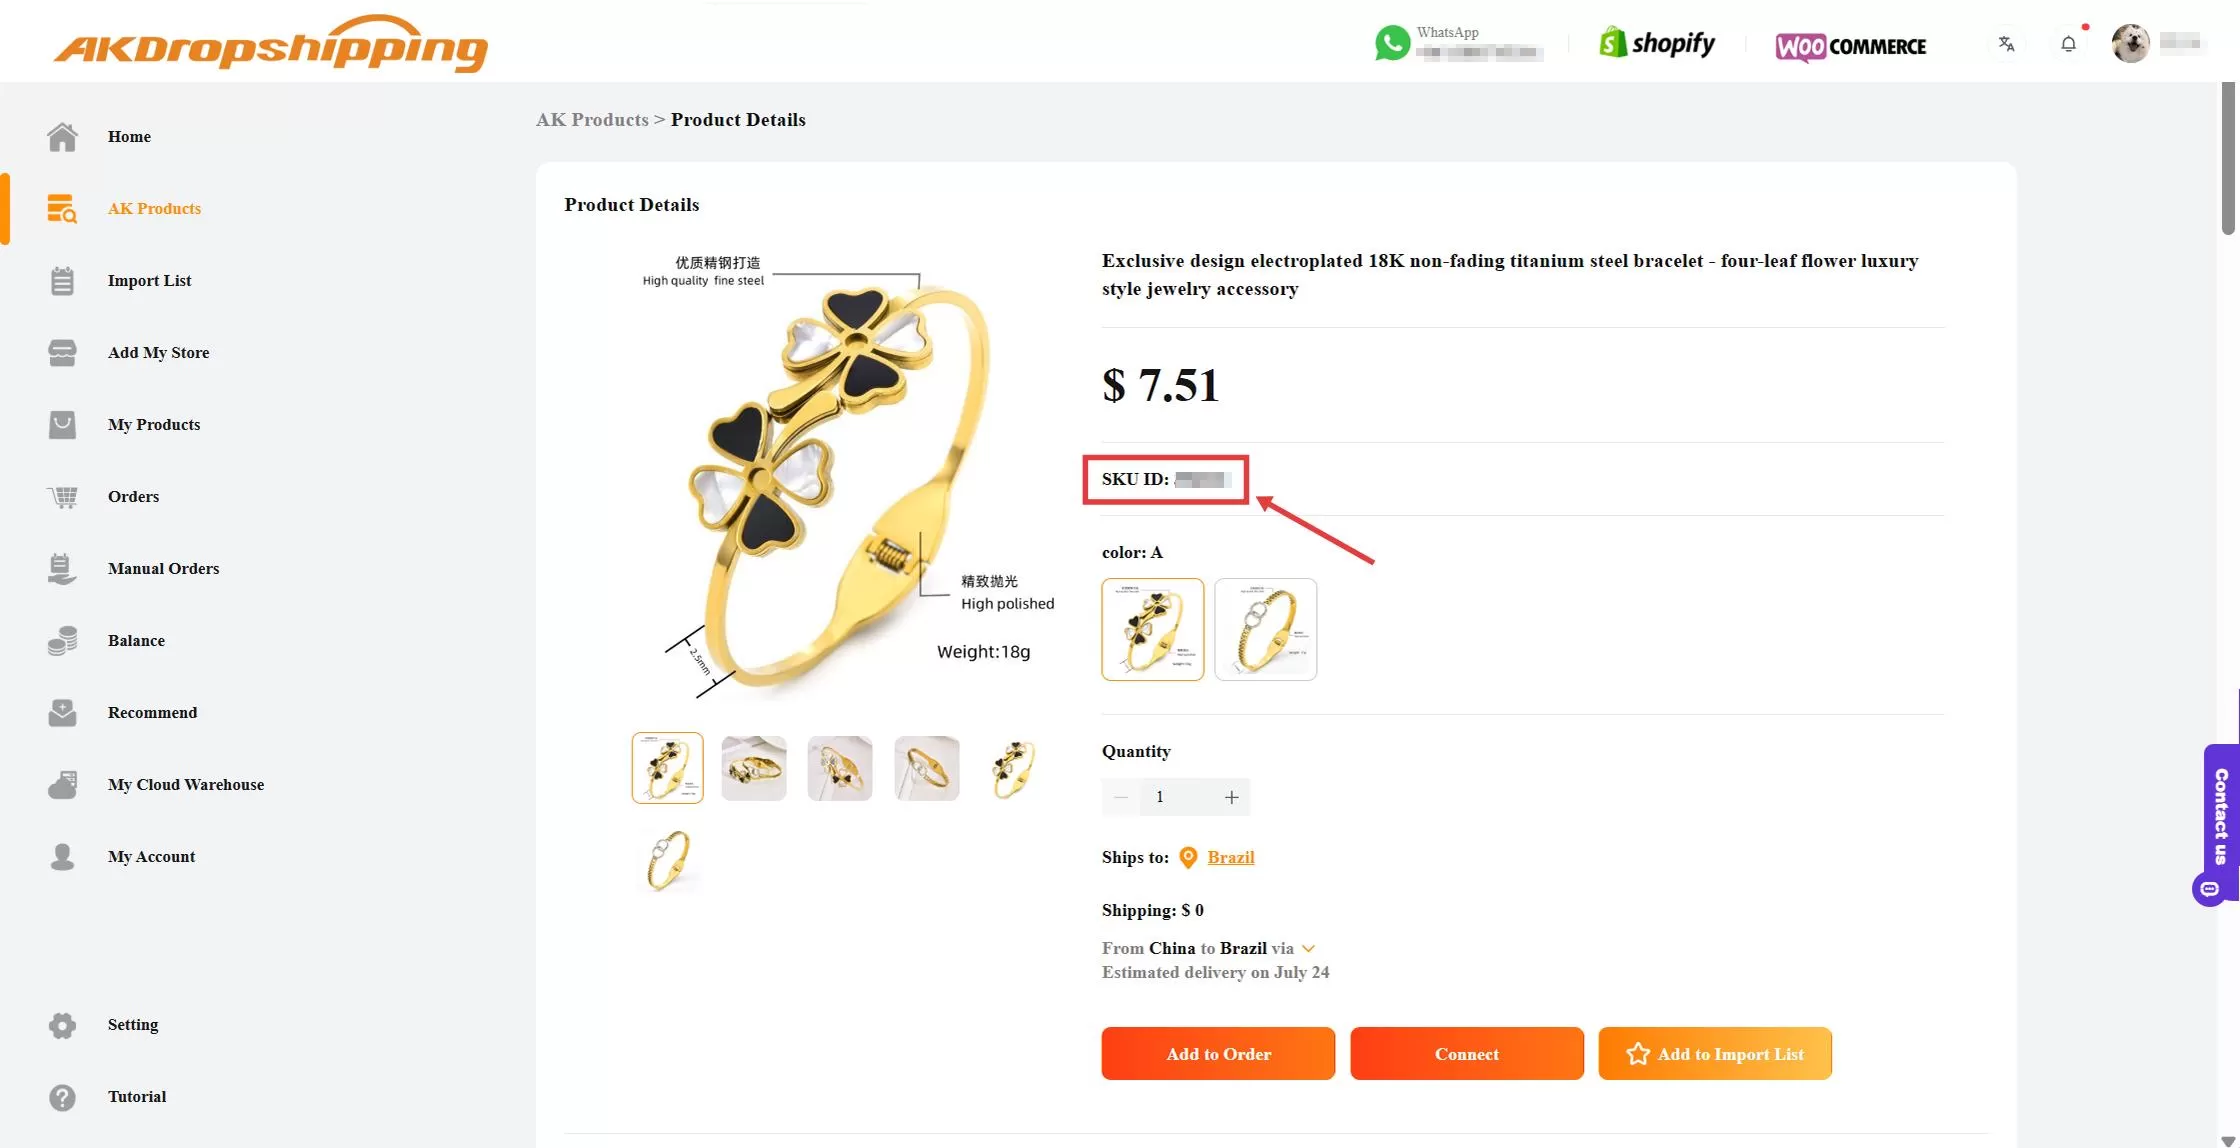Image resolution: width=2240 pixels, height=1148 pixels.
Task: Expand the shipping method via chevron
Action: [1308, 948]
